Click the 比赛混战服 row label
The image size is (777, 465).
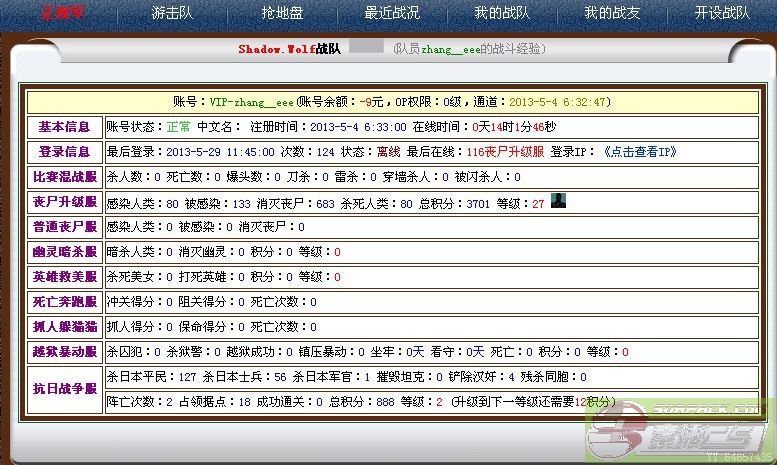click(64, 177)
